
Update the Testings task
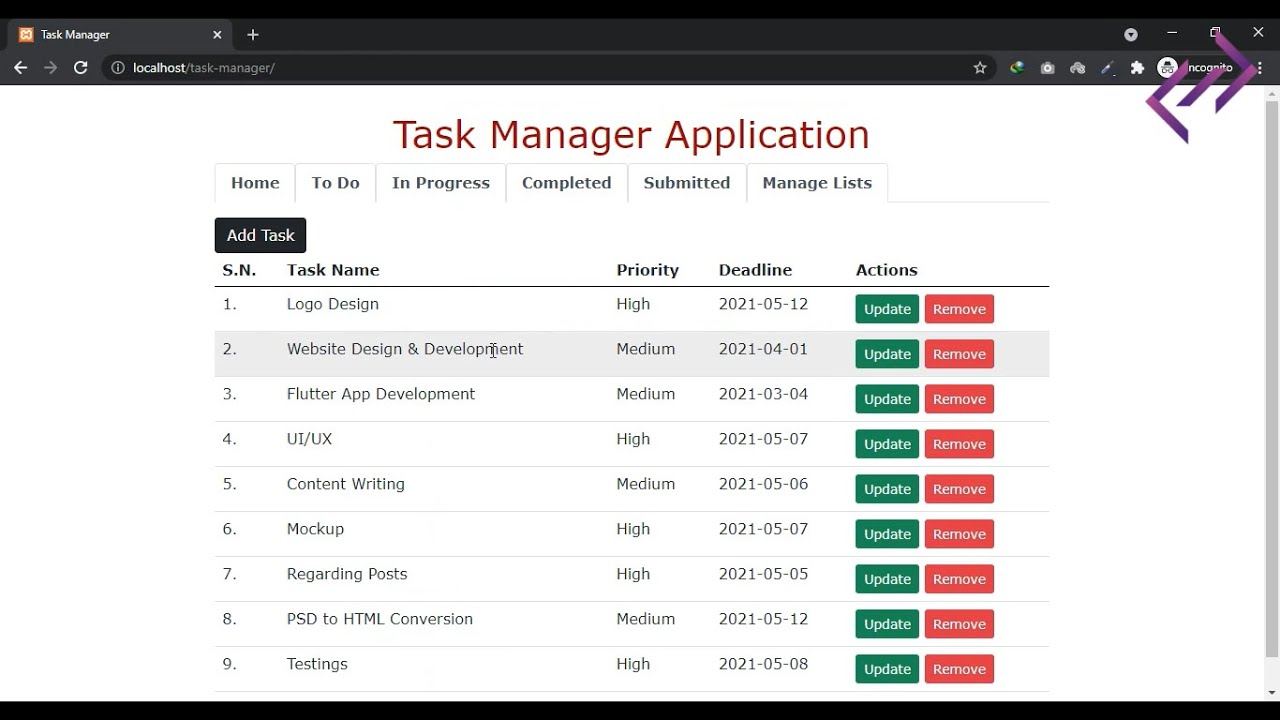click(x=887, y=669)
